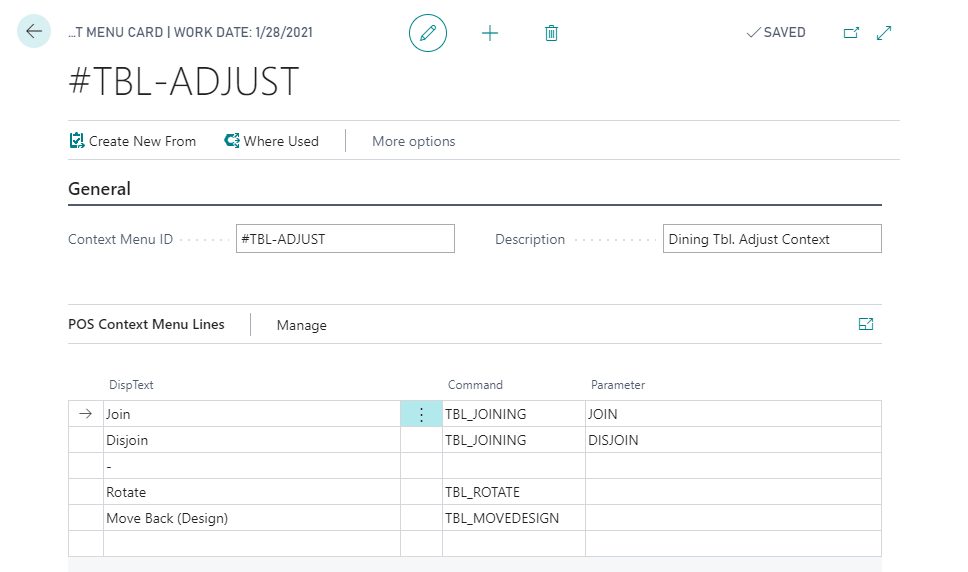Click the Context Menu ID field
968x572 pixels.
(345, 239)
